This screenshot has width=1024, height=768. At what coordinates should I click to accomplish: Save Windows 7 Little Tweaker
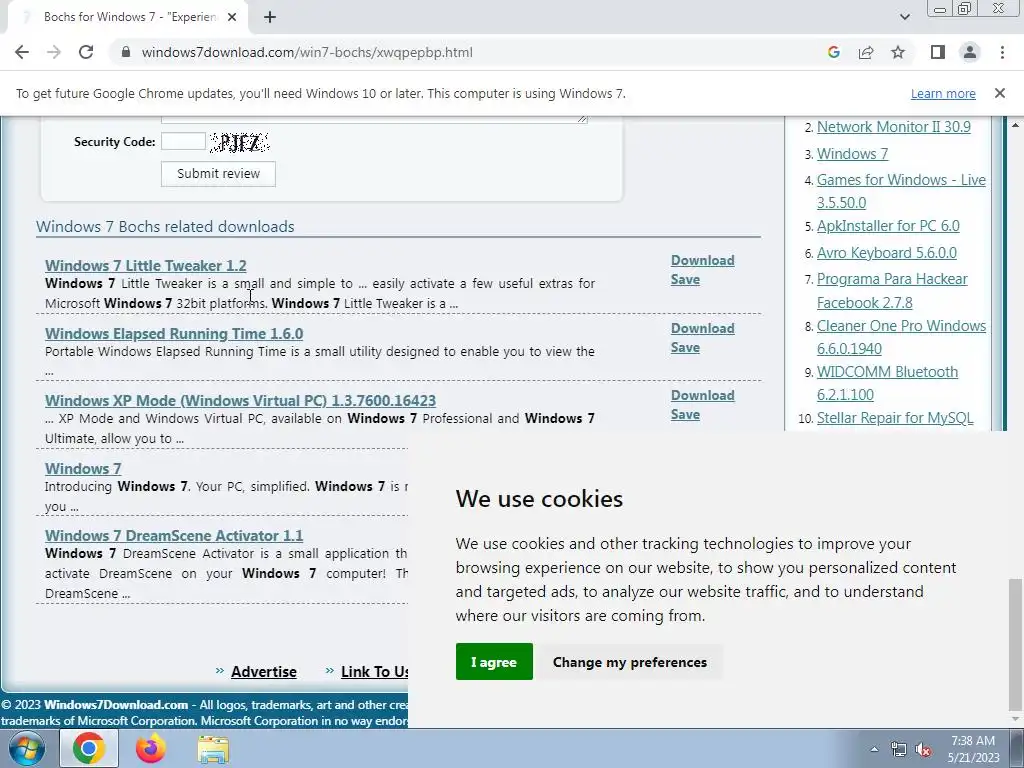coord(685,280)
